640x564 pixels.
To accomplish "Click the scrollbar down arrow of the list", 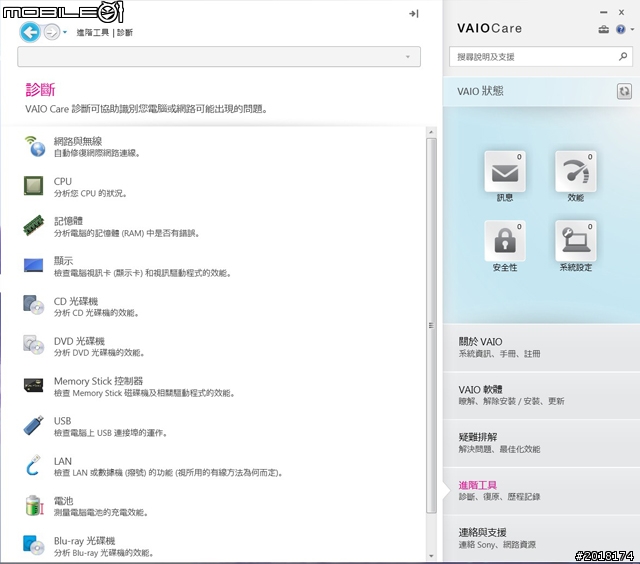I will tap(431, 556).
